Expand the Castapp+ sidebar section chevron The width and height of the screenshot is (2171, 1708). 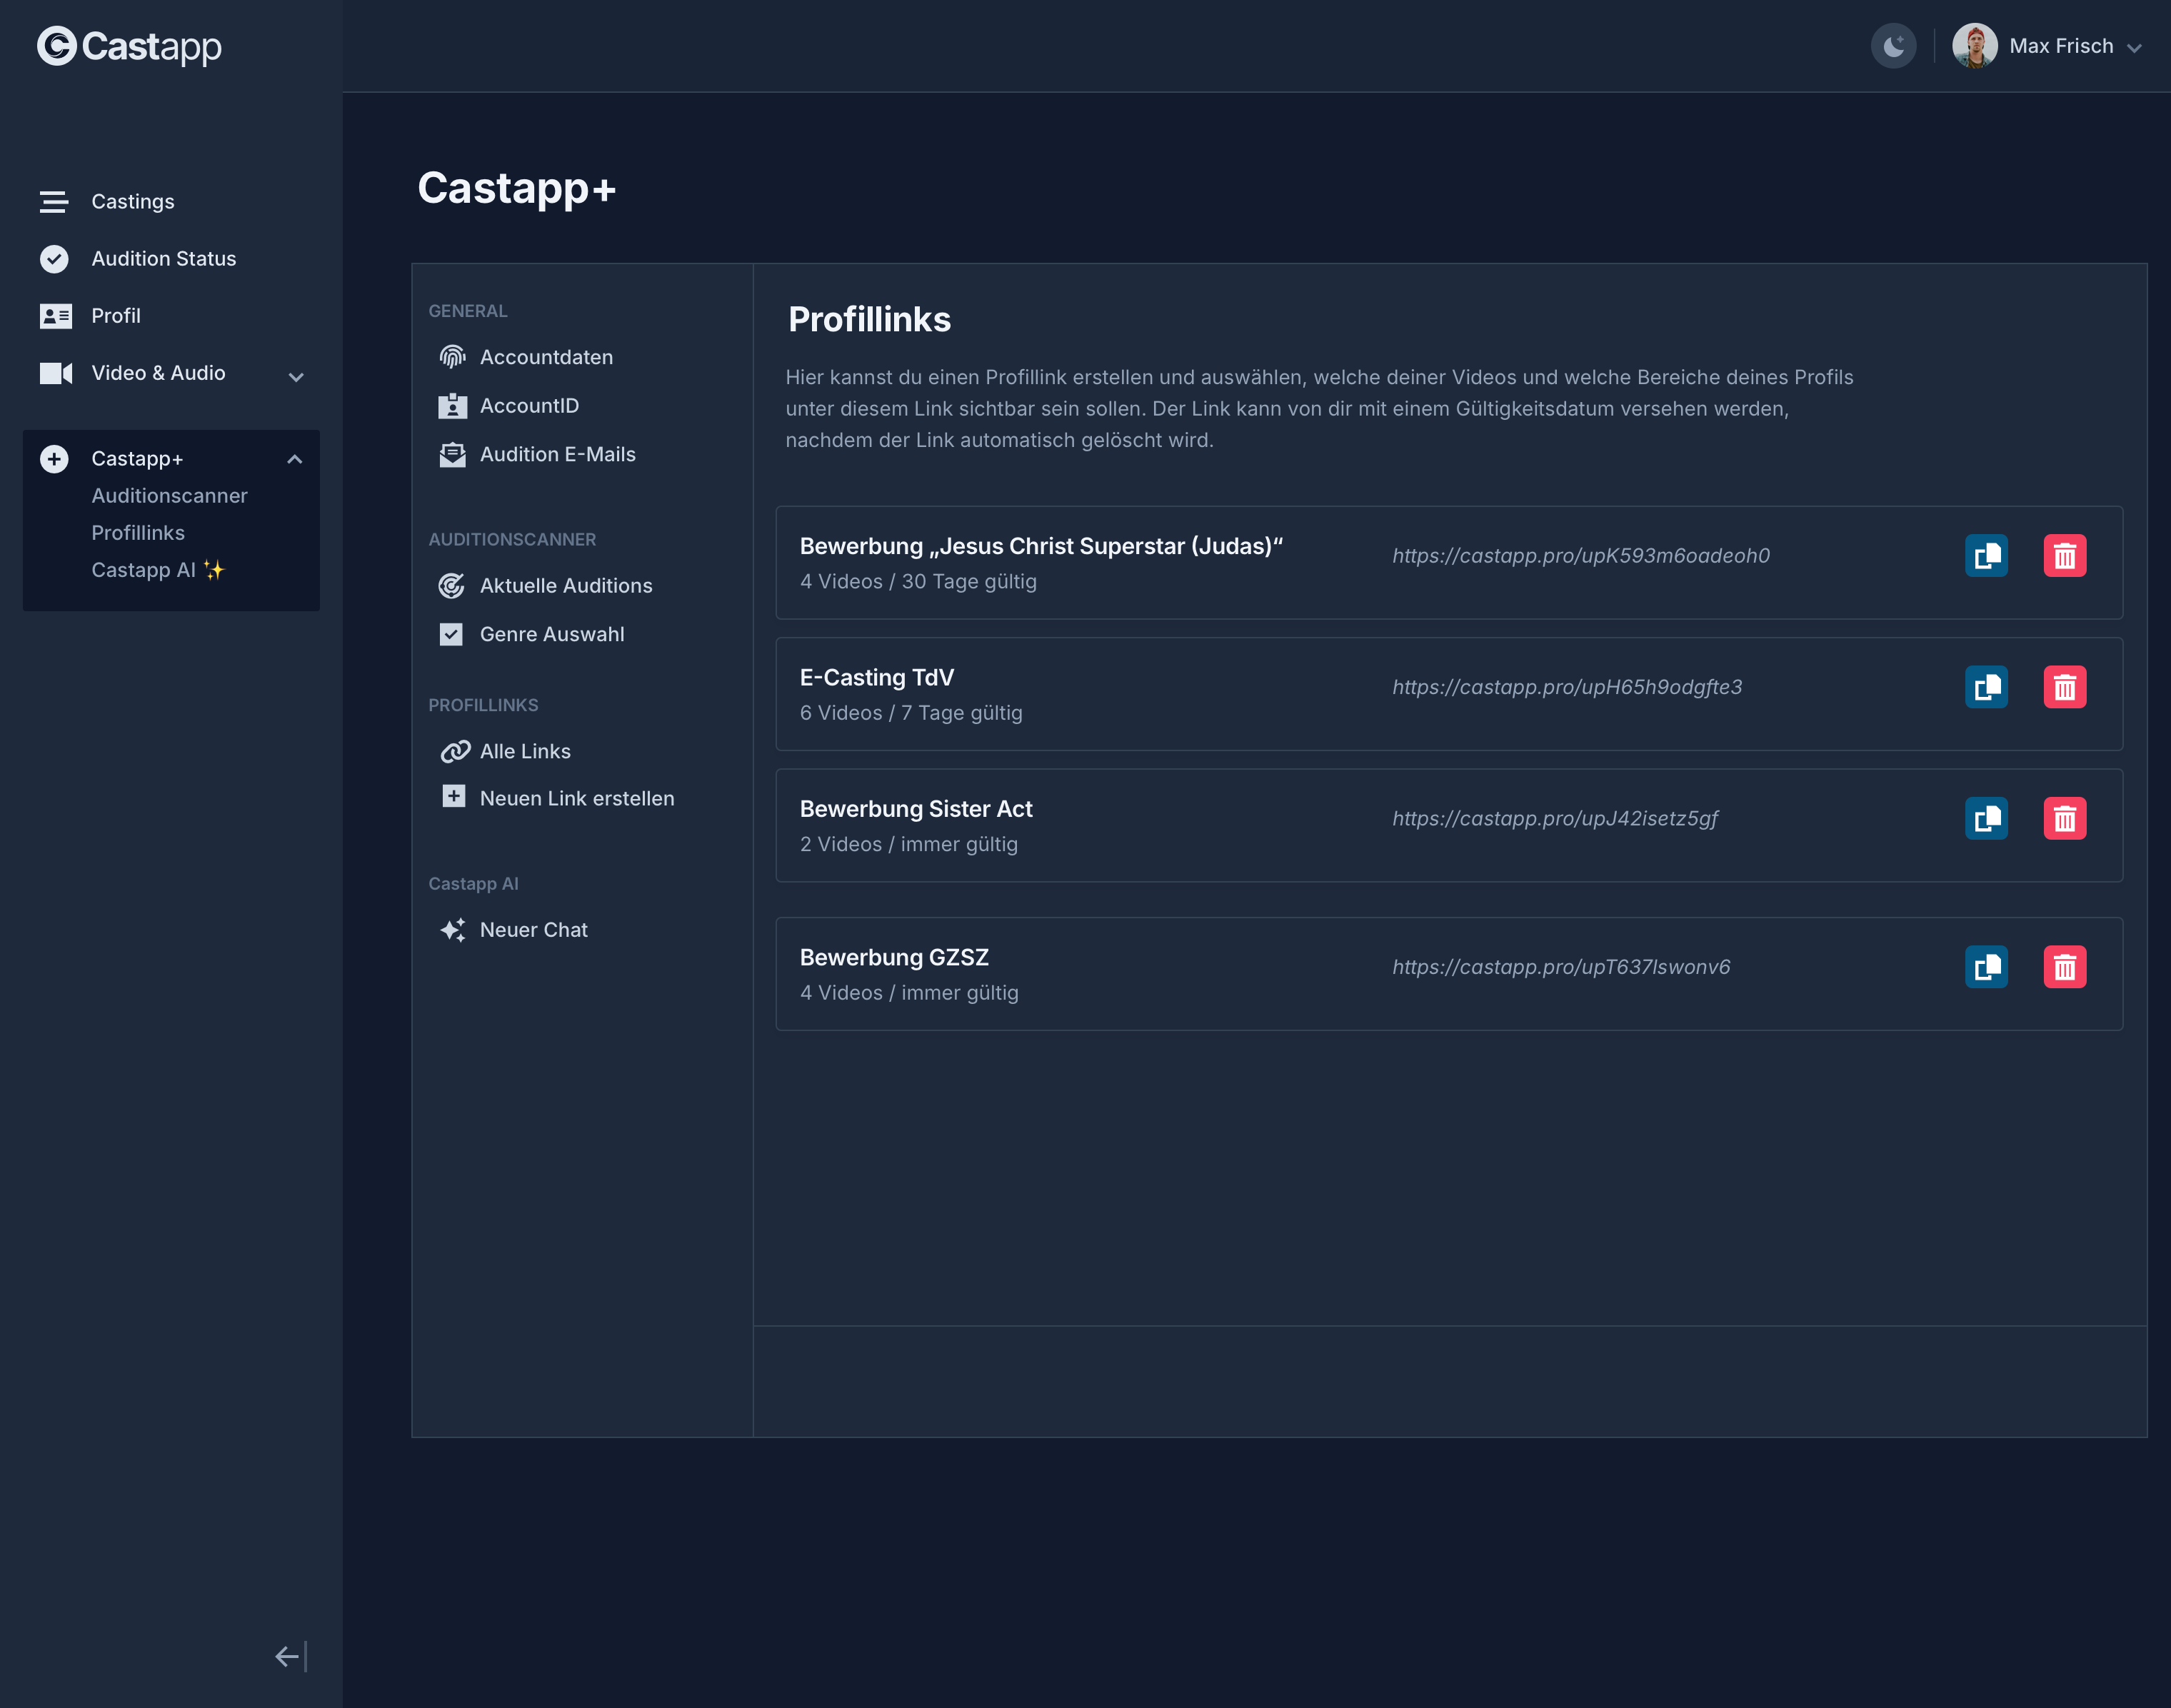(x=298, y=458)
